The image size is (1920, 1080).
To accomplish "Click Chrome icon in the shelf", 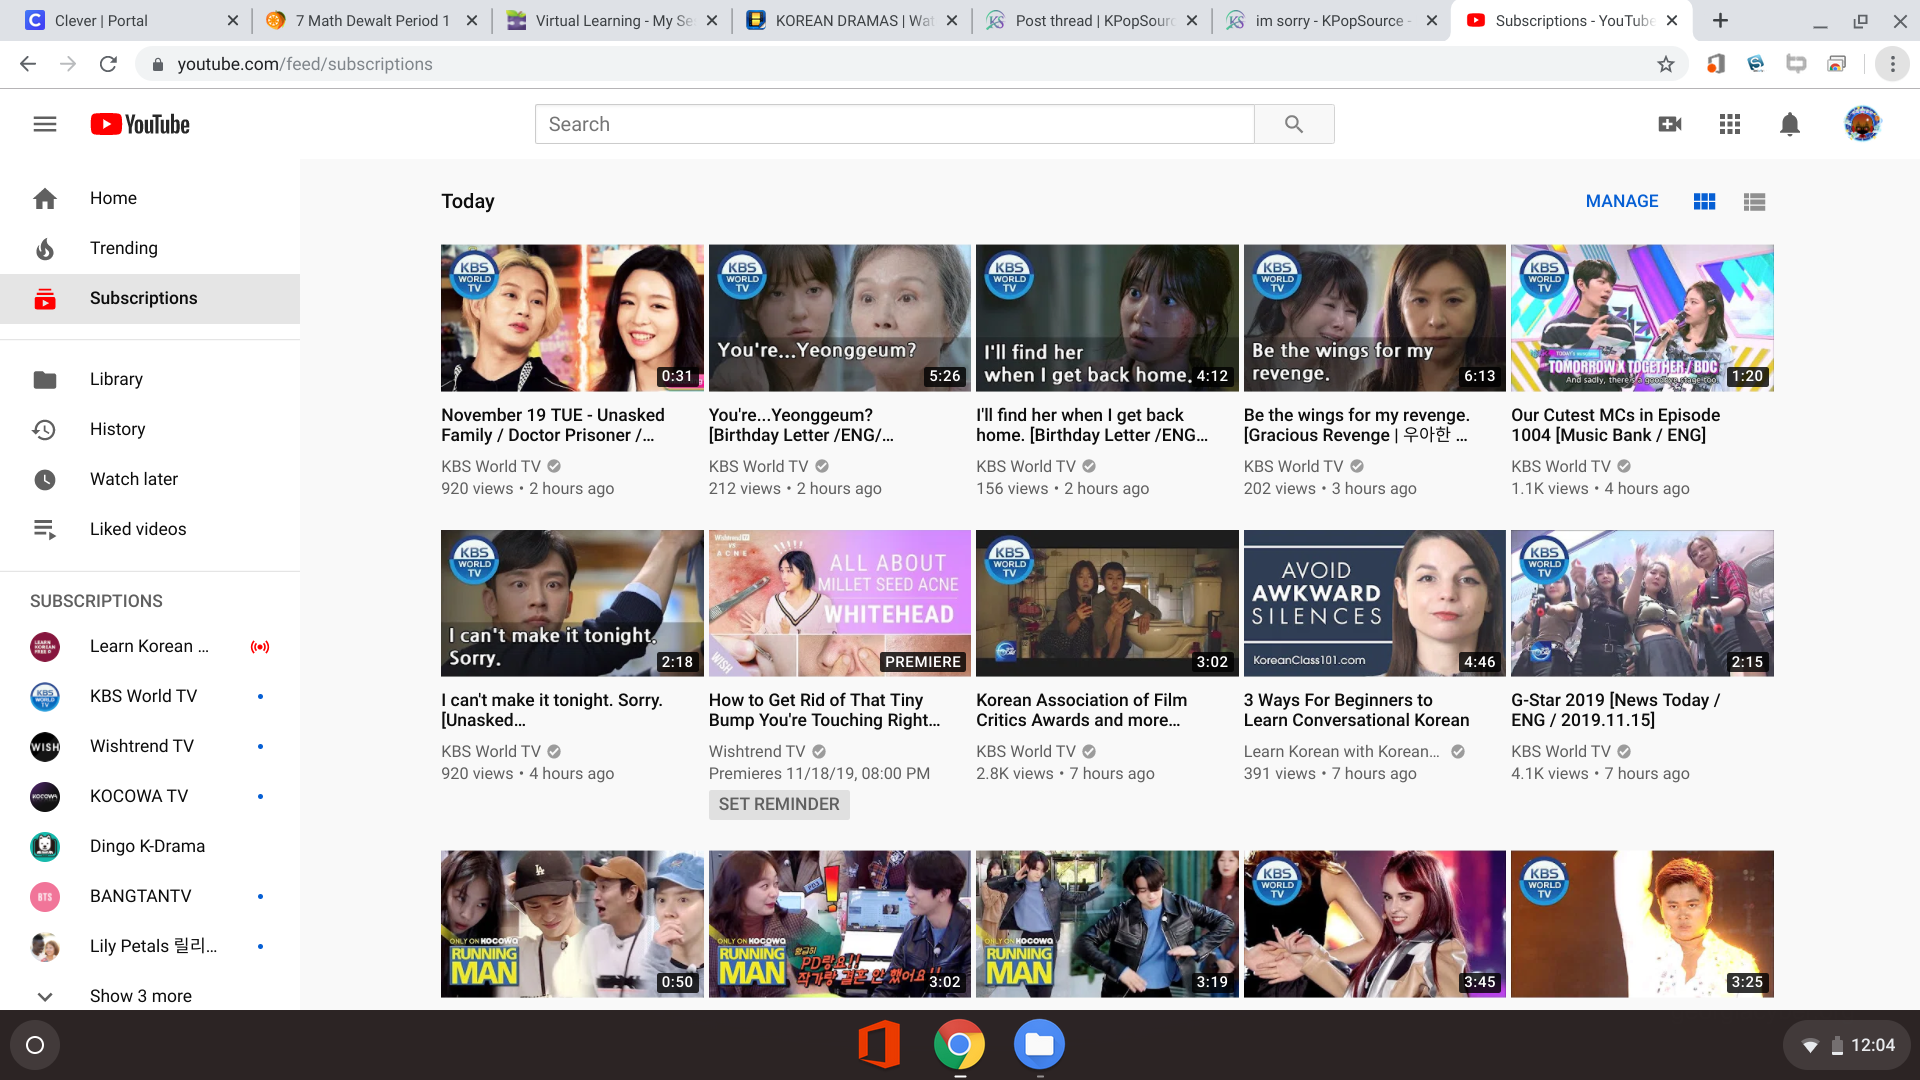I will click(959, 1045).
